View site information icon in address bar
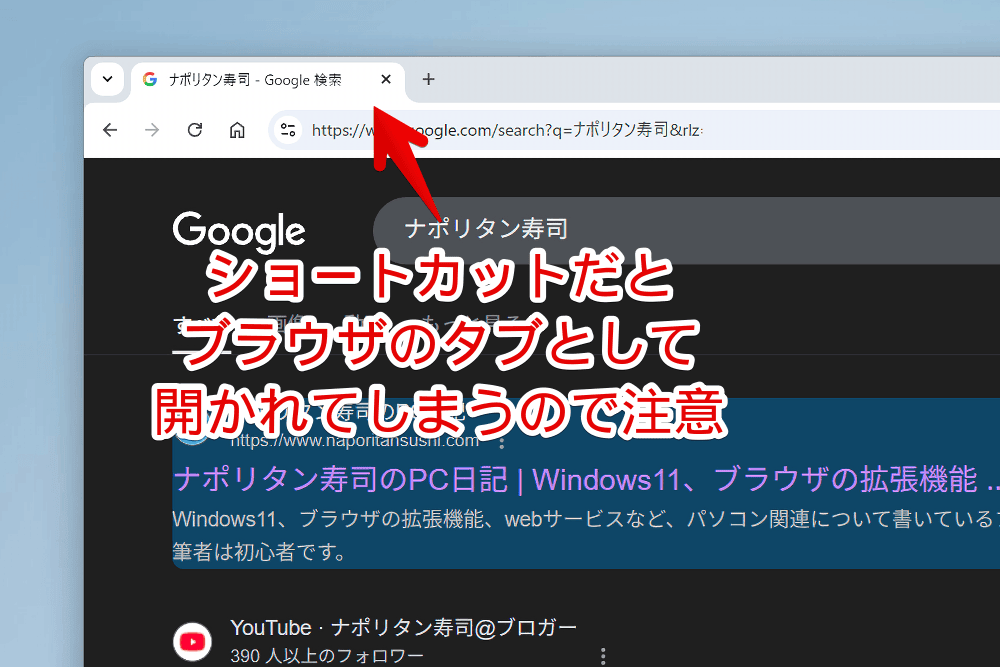 (288, 130)
